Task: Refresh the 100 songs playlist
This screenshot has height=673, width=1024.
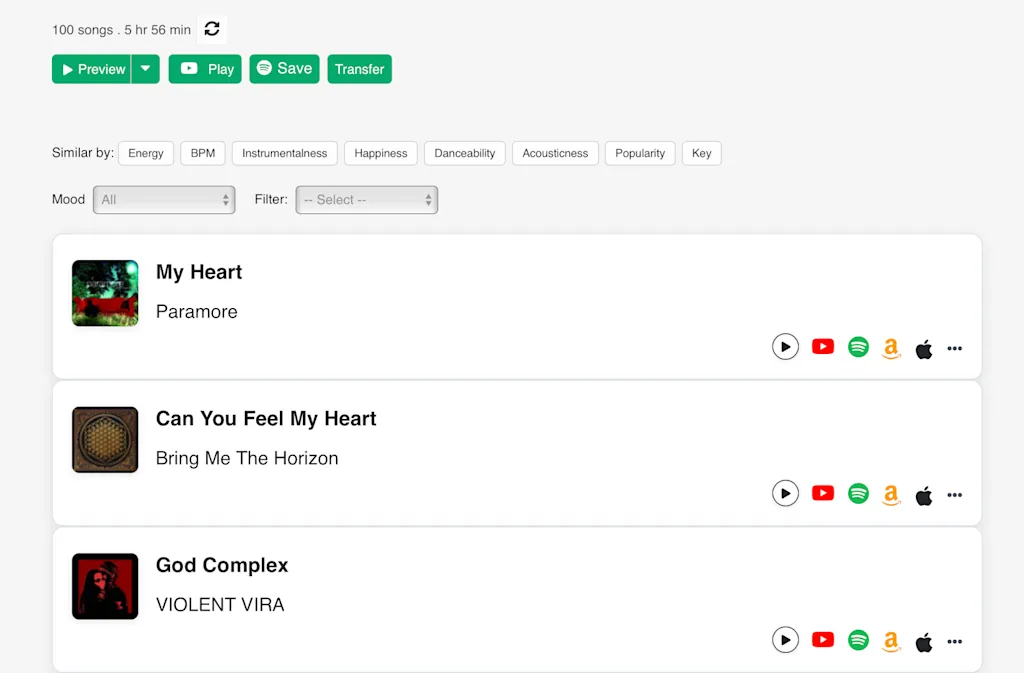Action: click(x=210, y=29)
